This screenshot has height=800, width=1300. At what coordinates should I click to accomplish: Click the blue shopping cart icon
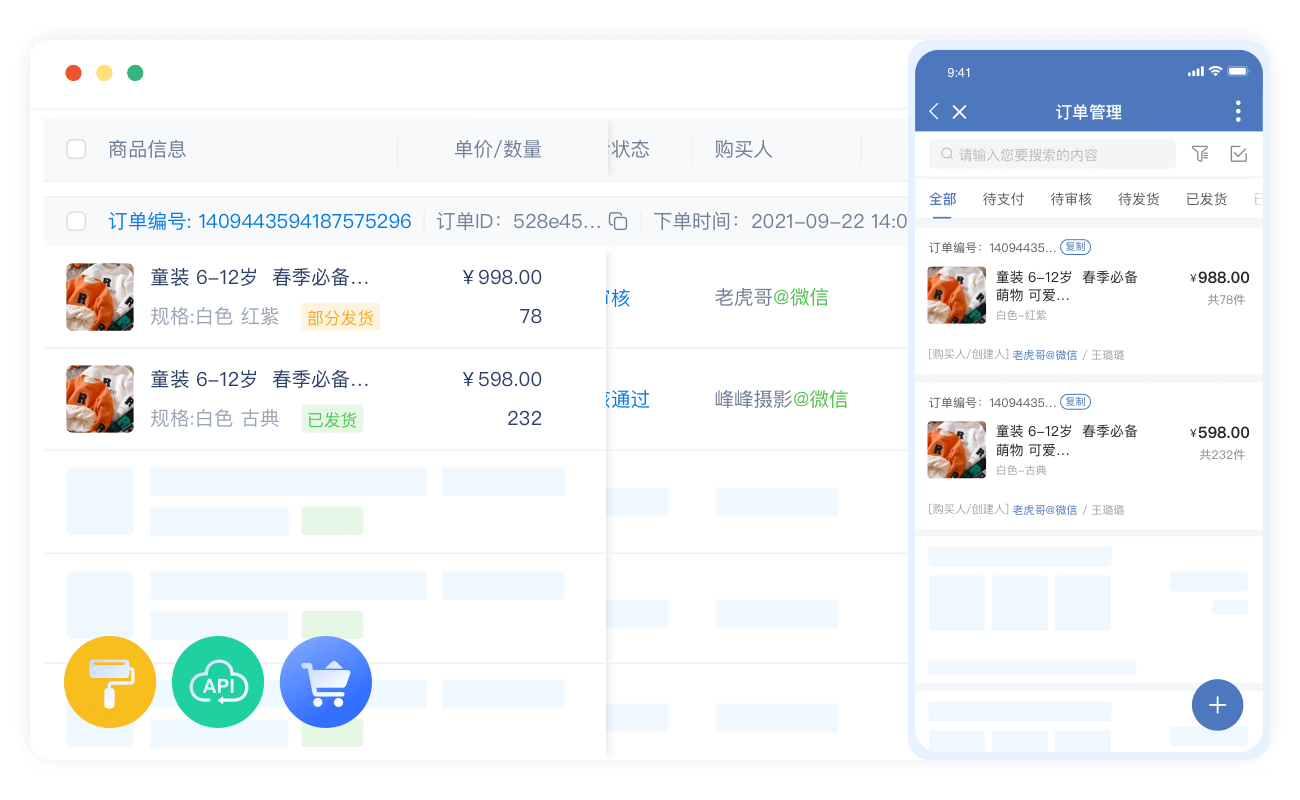click(x=326, y=682)
